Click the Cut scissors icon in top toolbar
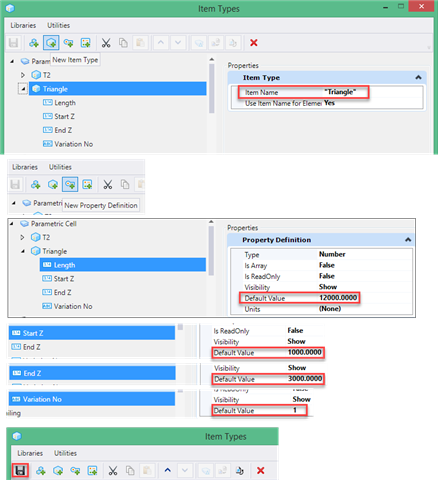This screenshot has width=438, height=480. coord(106,43)
